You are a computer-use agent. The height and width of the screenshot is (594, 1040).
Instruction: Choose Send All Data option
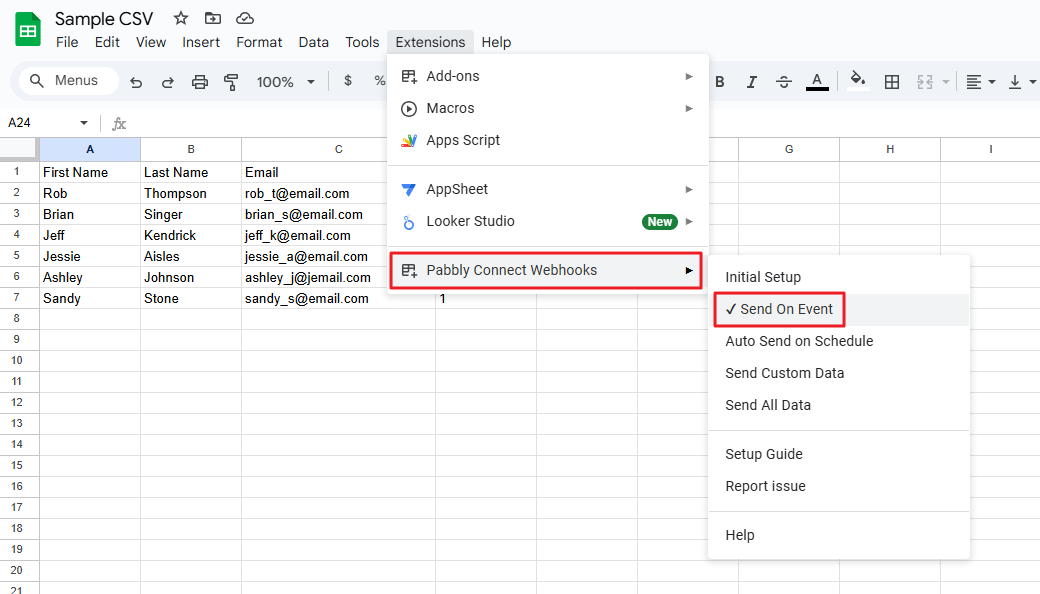(768, 405)
